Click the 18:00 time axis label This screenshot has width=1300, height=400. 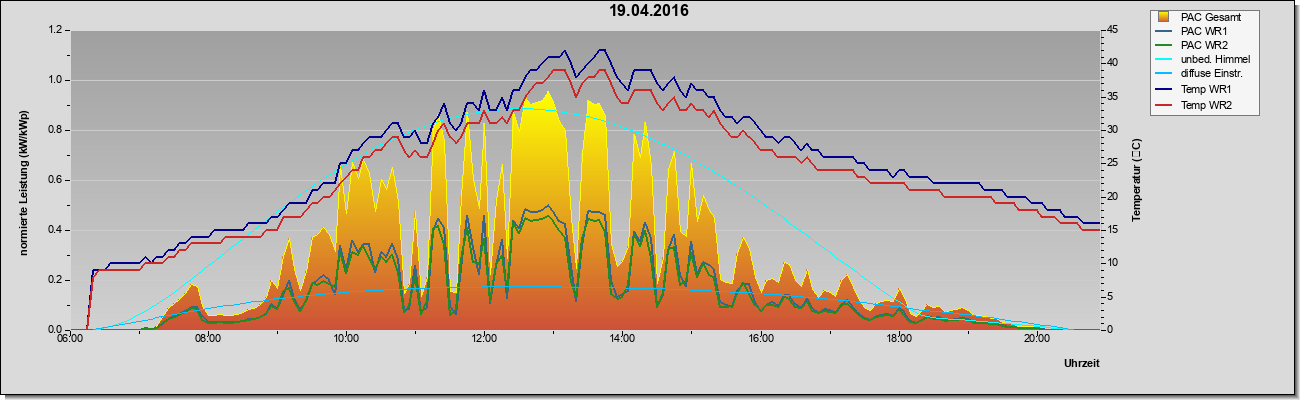pyautogui.click(x=899, y=339)
